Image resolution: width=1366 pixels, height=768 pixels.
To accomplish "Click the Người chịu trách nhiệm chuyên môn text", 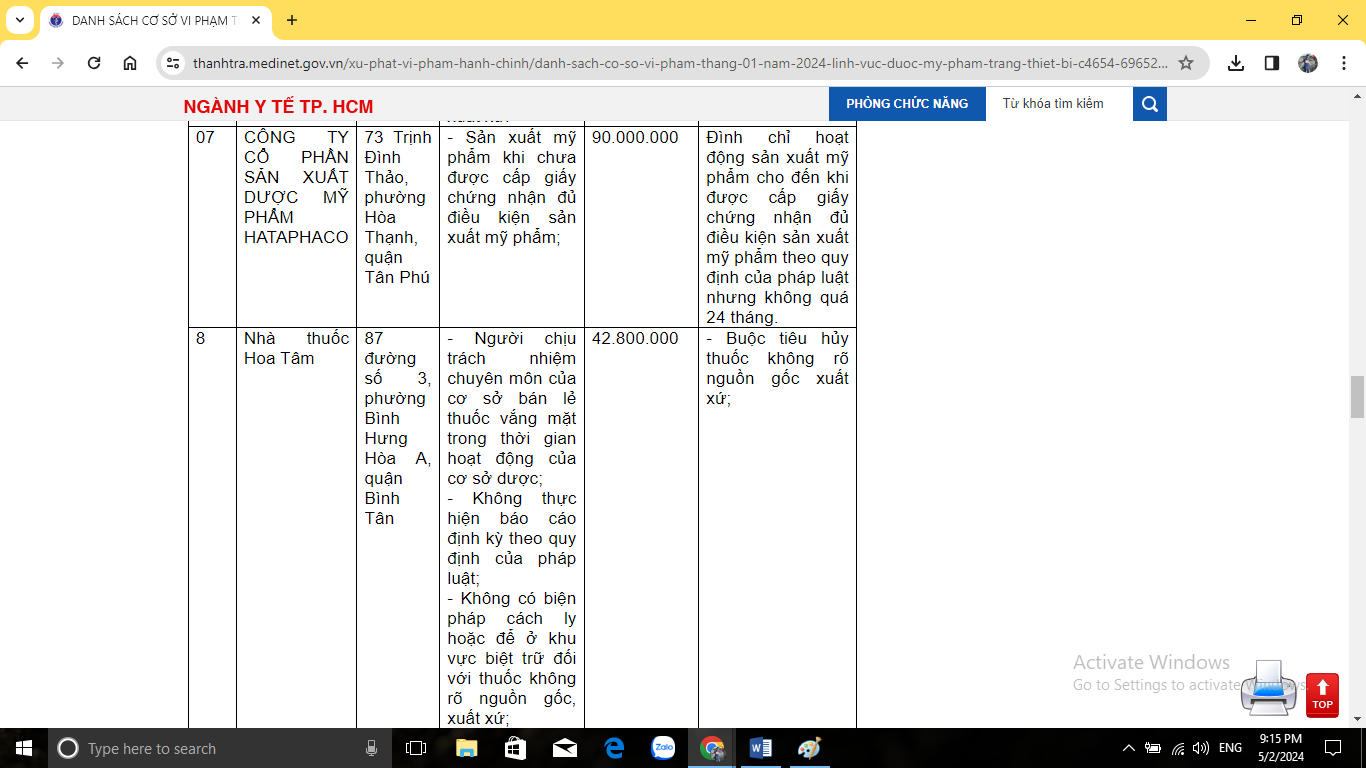I will click(x=511, y=408).
